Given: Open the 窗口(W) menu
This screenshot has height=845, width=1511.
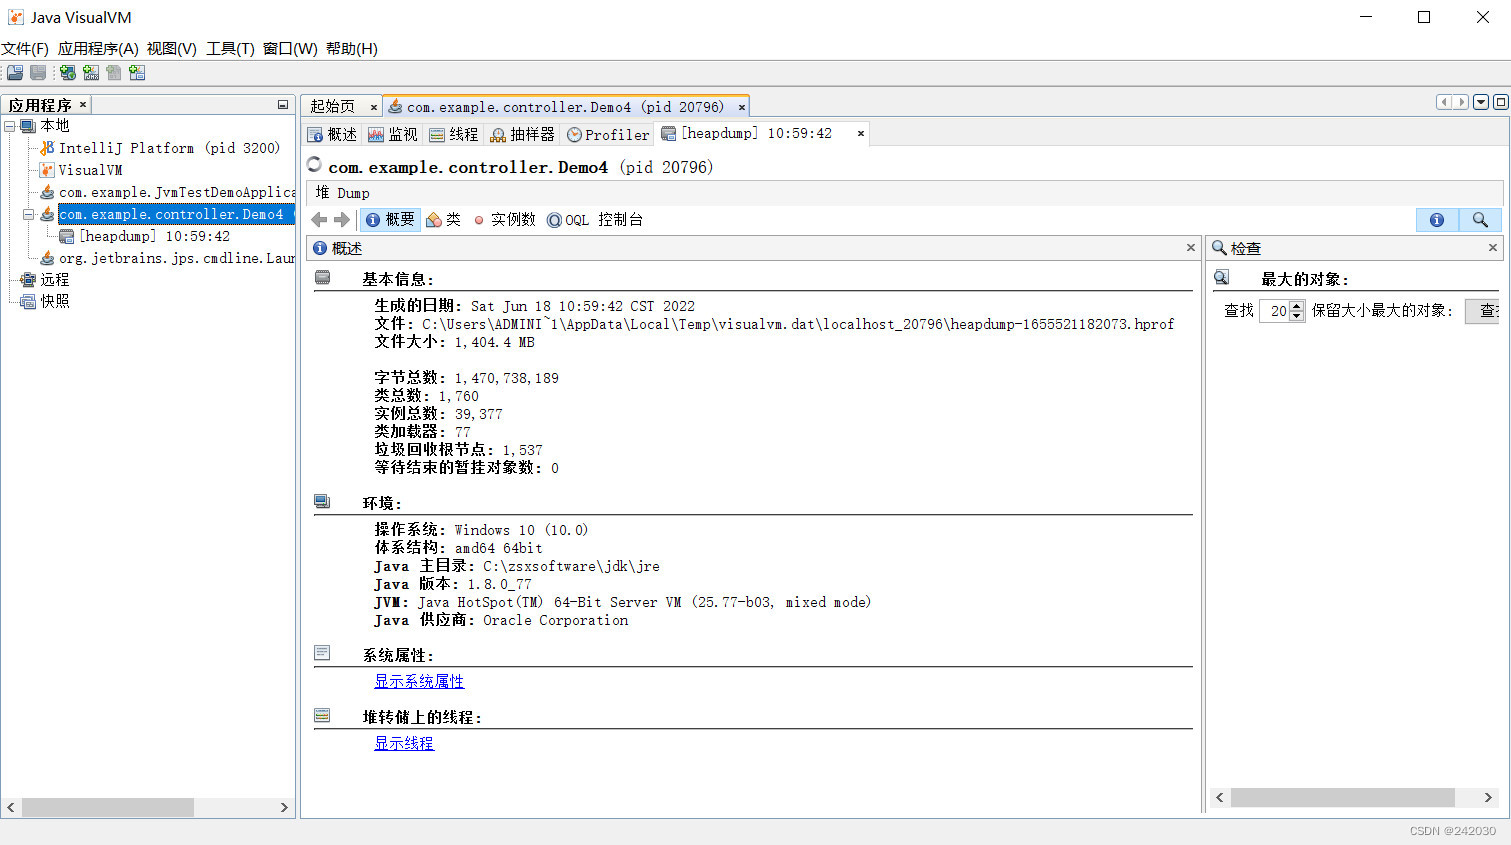Looking at the screenshot, I should 290,49.
